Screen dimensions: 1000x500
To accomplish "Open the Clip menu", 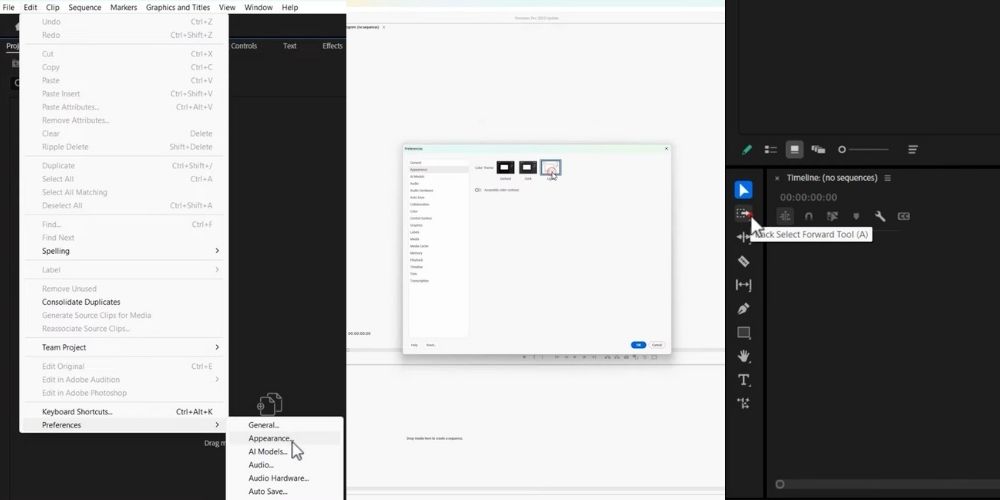I will coord(53,8).
